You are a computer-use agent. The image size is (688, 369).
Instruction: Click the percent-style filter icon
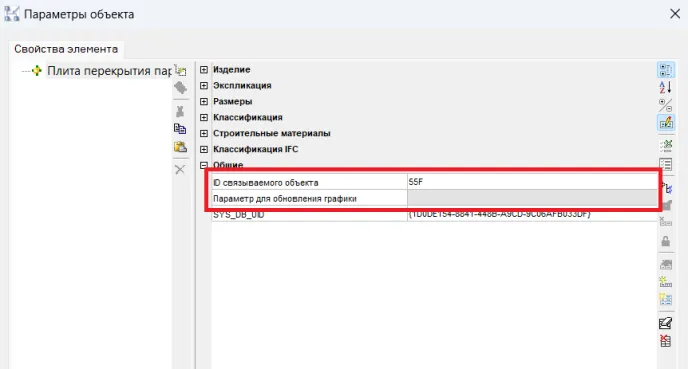pyautogui.click(x=666, y=105)
